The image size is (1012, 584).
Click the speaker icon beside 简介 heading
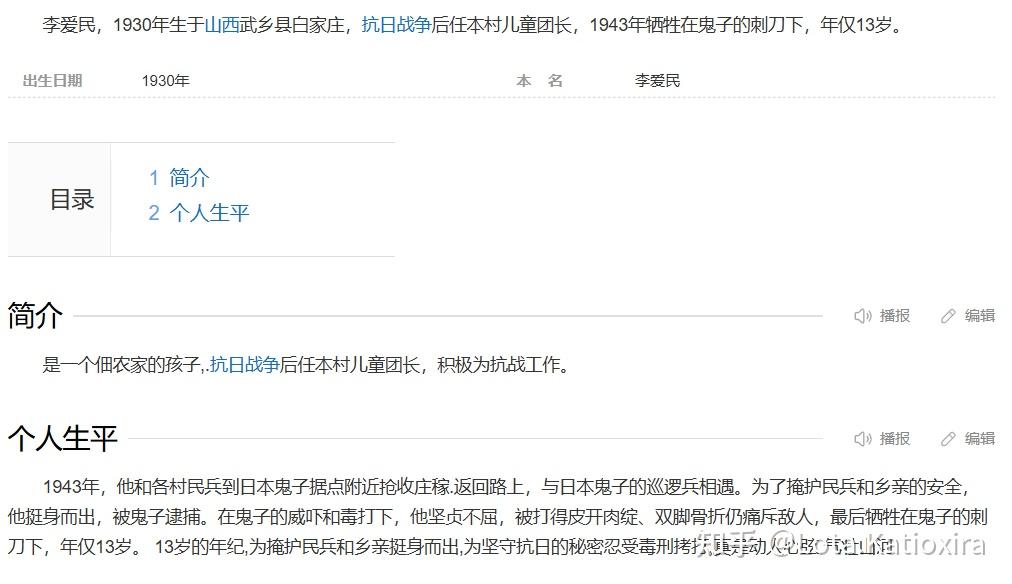[x=863, y=316]
